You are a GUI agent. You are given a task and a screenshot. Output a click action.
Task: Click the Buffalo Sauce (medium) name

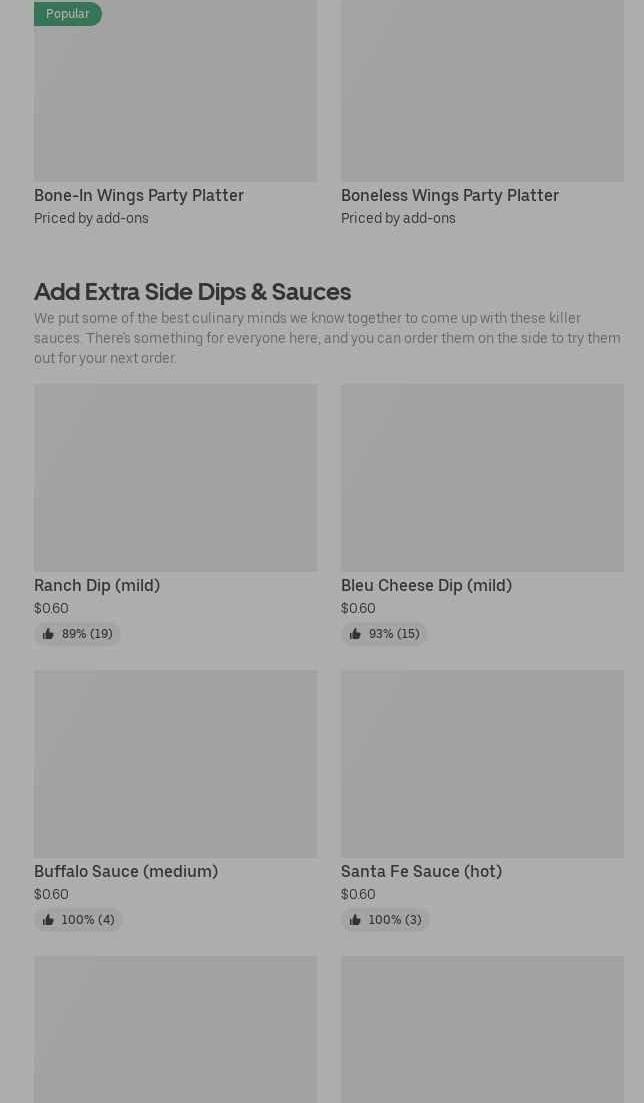tap(126, 871)
